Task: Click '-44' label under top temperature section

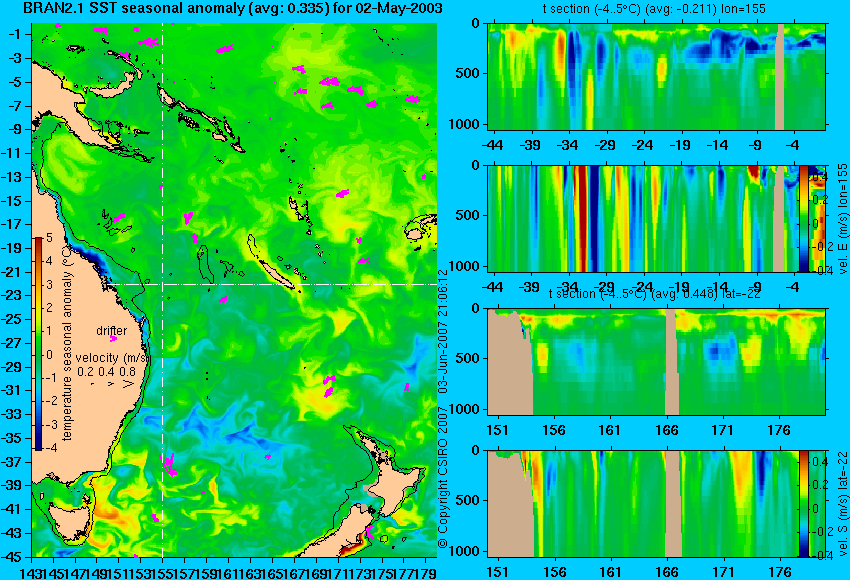Action: click(493, 145)
